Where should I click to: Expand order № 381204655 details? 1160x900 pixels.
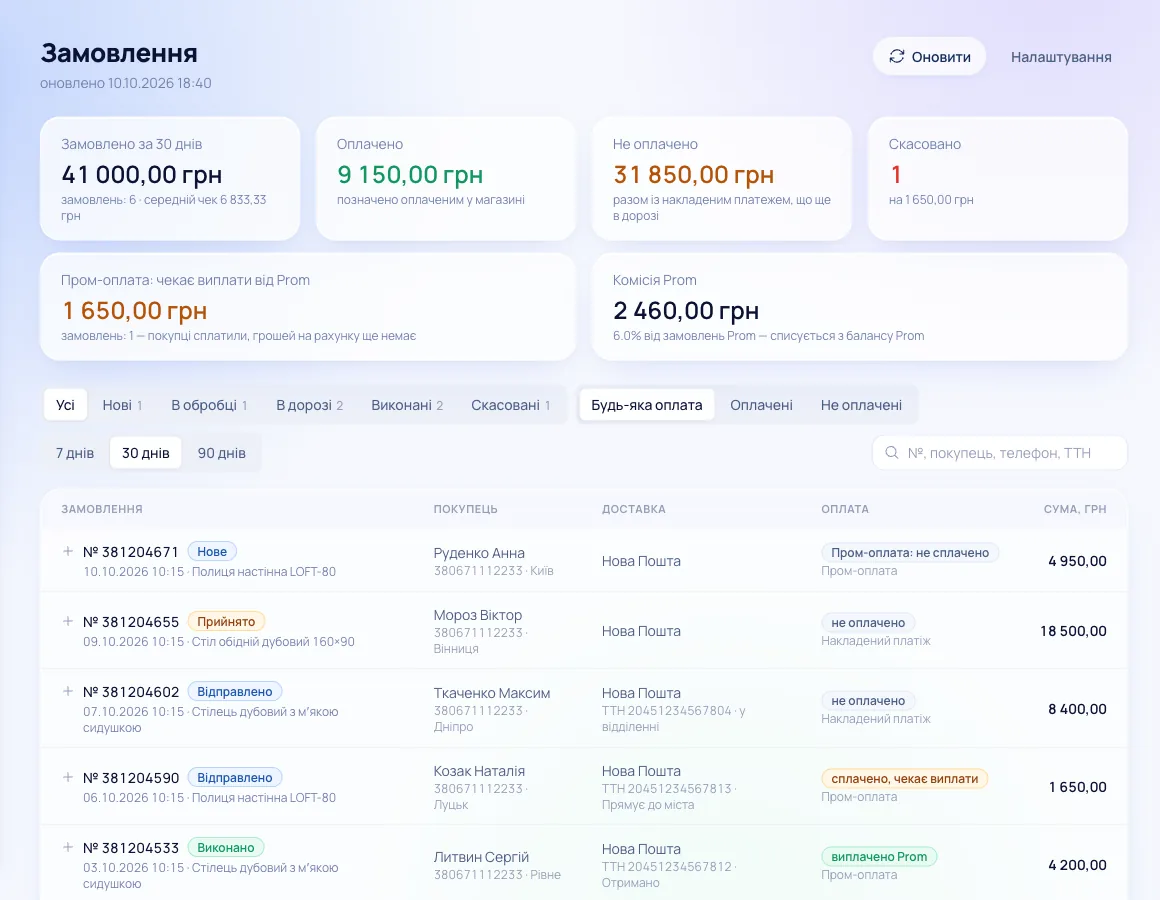(x=68, y=621)
